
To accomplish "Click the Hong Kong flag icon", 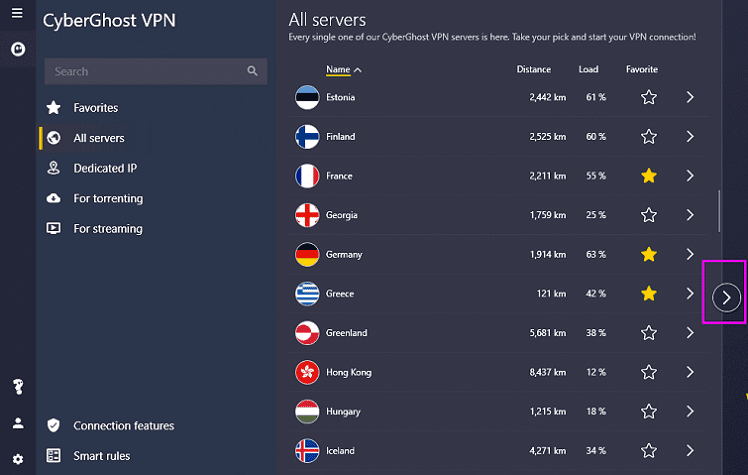I will pyautogui.click(x=307, y=372).
